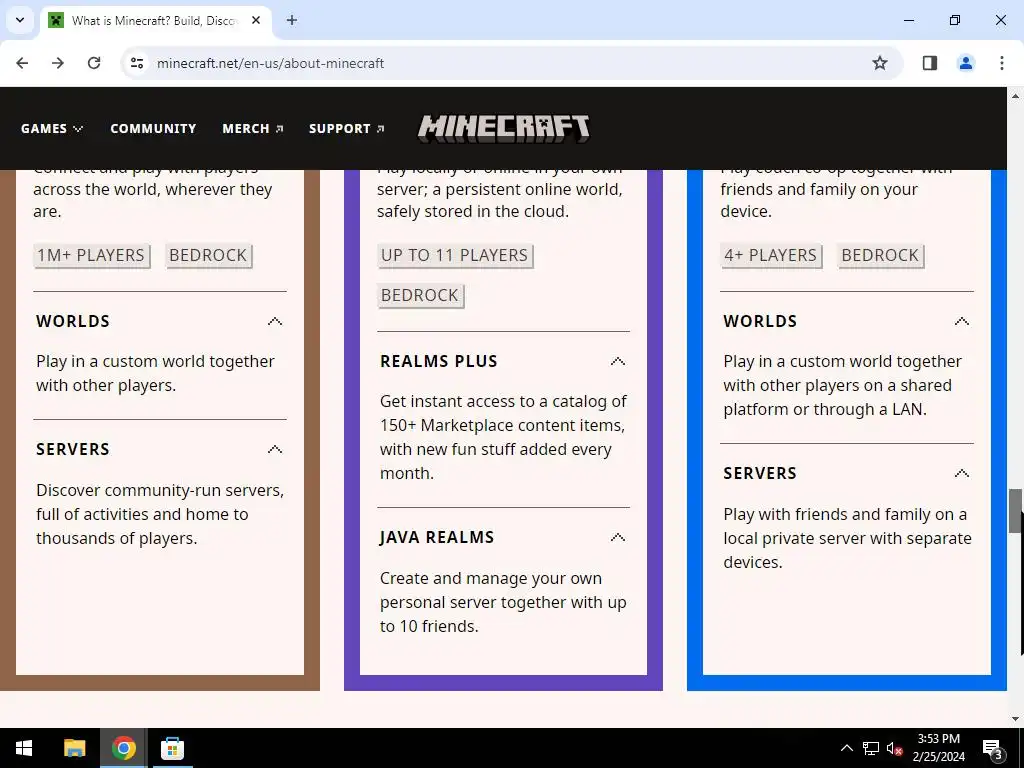Click BEDROCK tag in purple card
Image resolution: width=1024 pixels, height=768 pixels.
coord(420,295)
